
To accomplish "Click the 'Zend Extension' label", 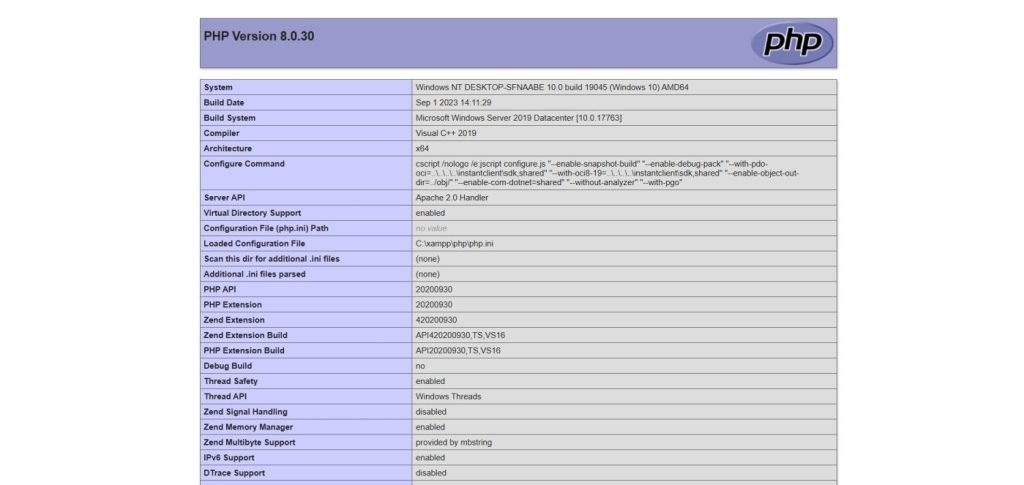I will click(x=234, y=320).
